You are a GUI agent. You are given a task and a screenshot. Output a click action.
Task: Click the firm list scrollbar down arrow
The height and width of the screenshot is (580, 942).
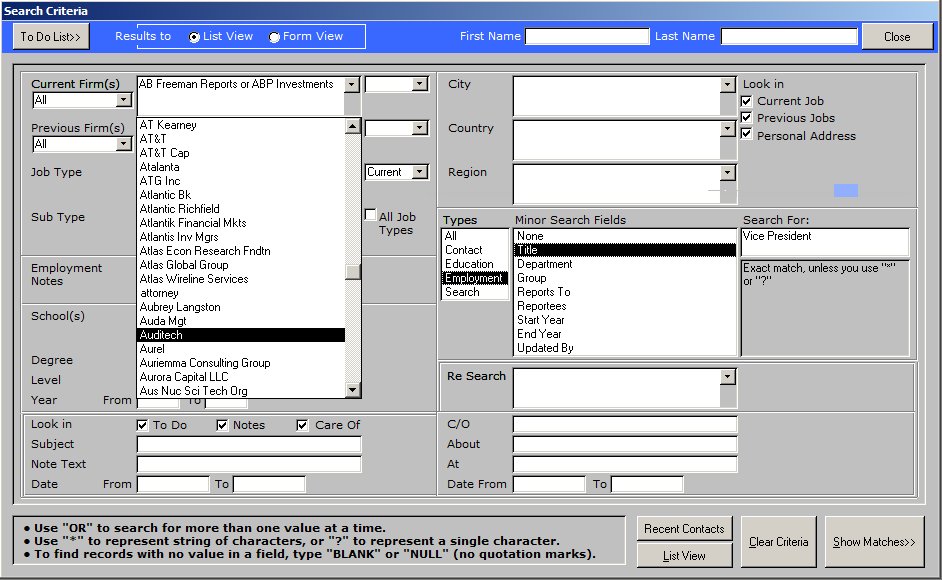pos(353,390)
